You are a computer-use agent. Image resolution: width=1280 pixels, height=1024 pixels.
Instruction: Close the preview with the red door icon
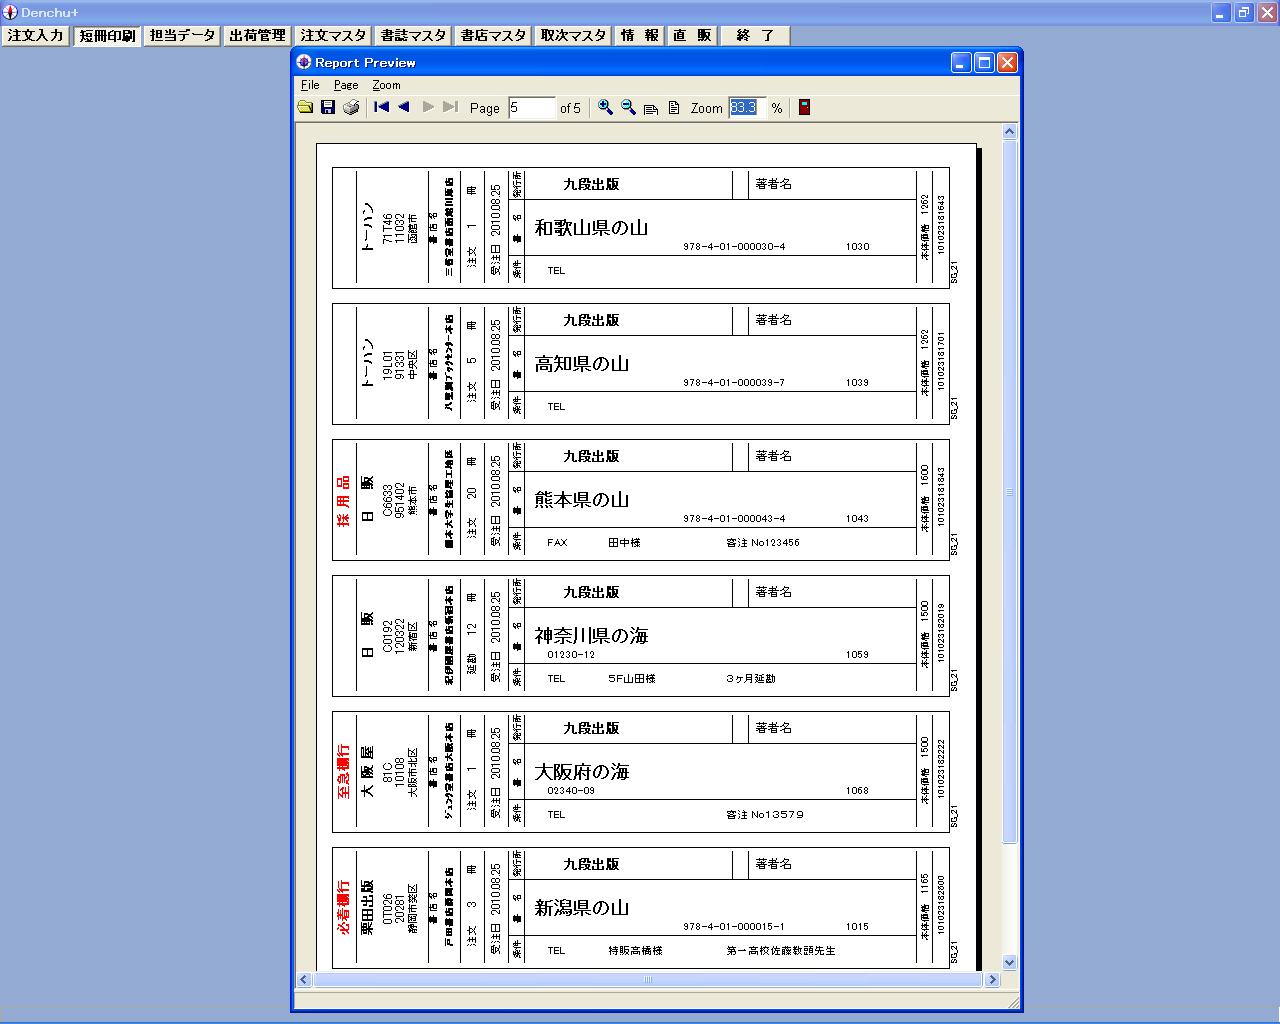[804, 107]
